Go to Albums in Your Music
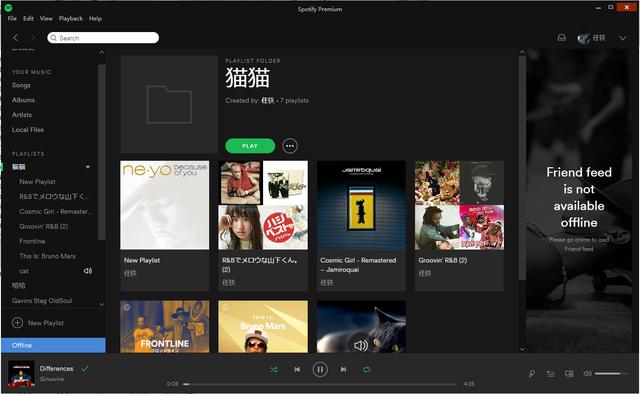The image size is (640, 394). click(23, 100)
